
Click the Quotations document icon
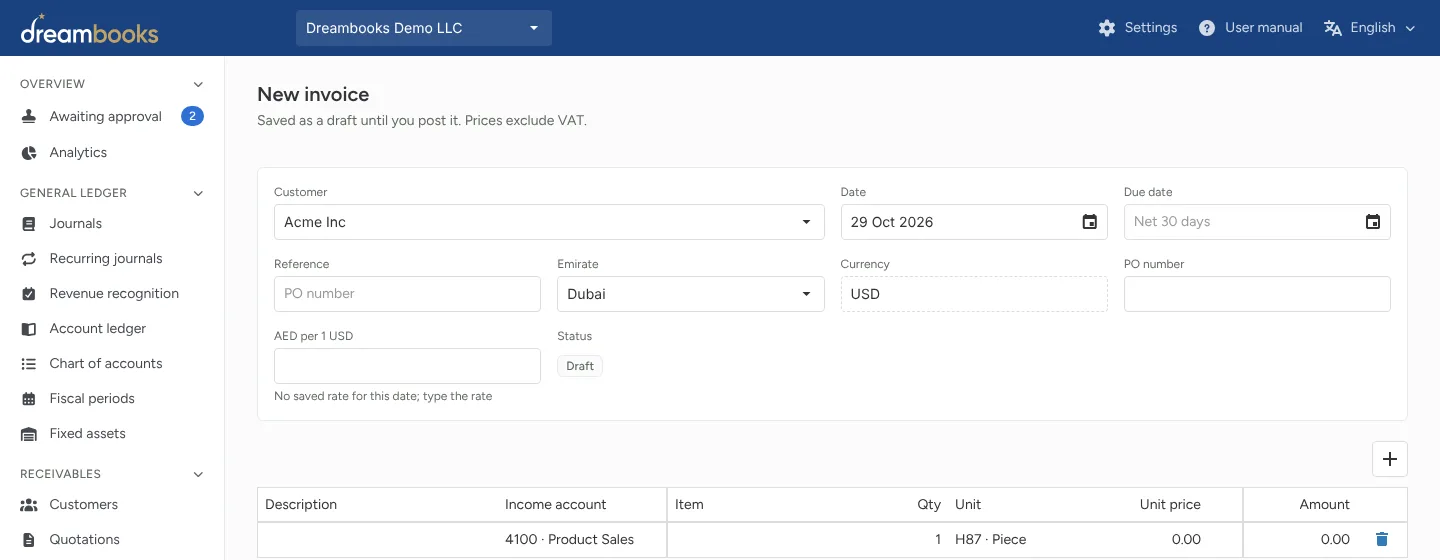click(29, 540)
